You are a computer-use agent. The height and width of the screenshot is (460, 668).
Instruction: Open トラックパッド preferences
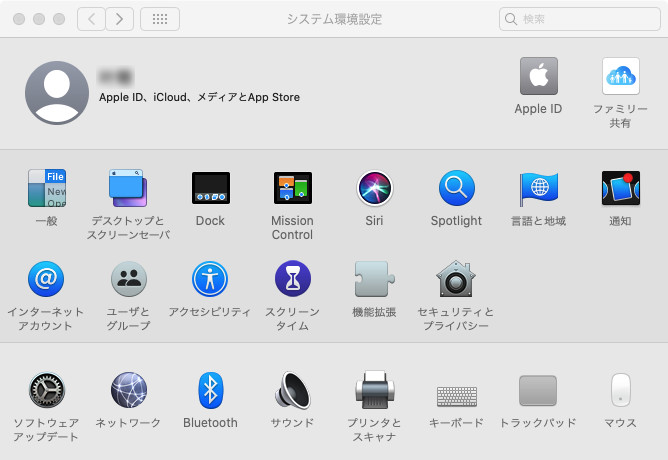(538, 391)
